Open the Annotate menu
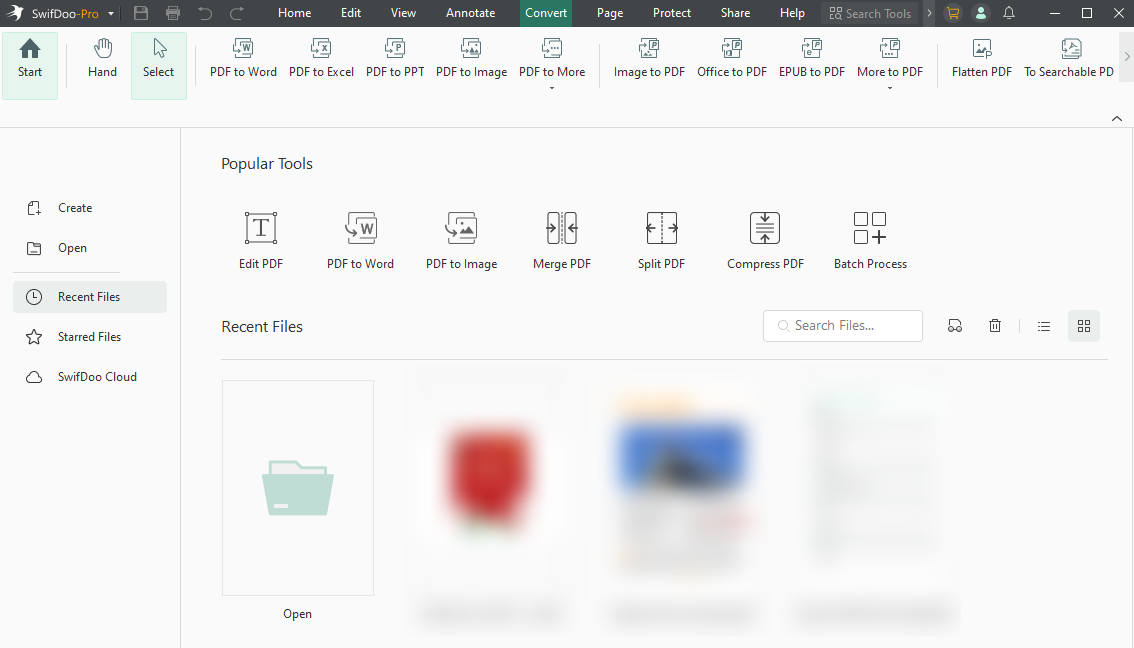The height and width of the screenshot is (648, 1134). point(470,13)
